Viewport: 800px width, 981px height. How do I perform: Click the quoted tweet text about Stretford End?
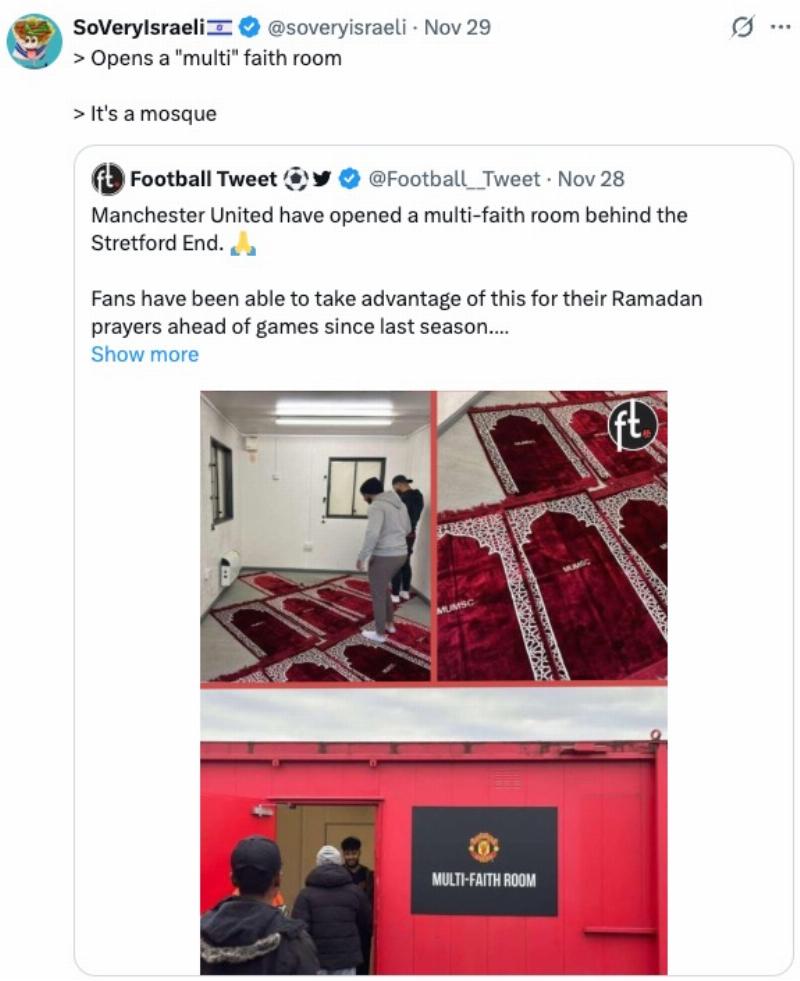coord(390,228)
